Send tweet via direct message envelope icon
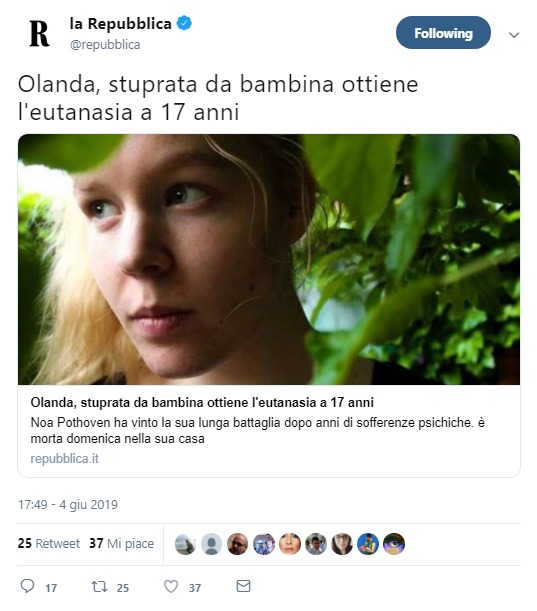The width and height of the screenshot is (537, 611). pos(244,586)
